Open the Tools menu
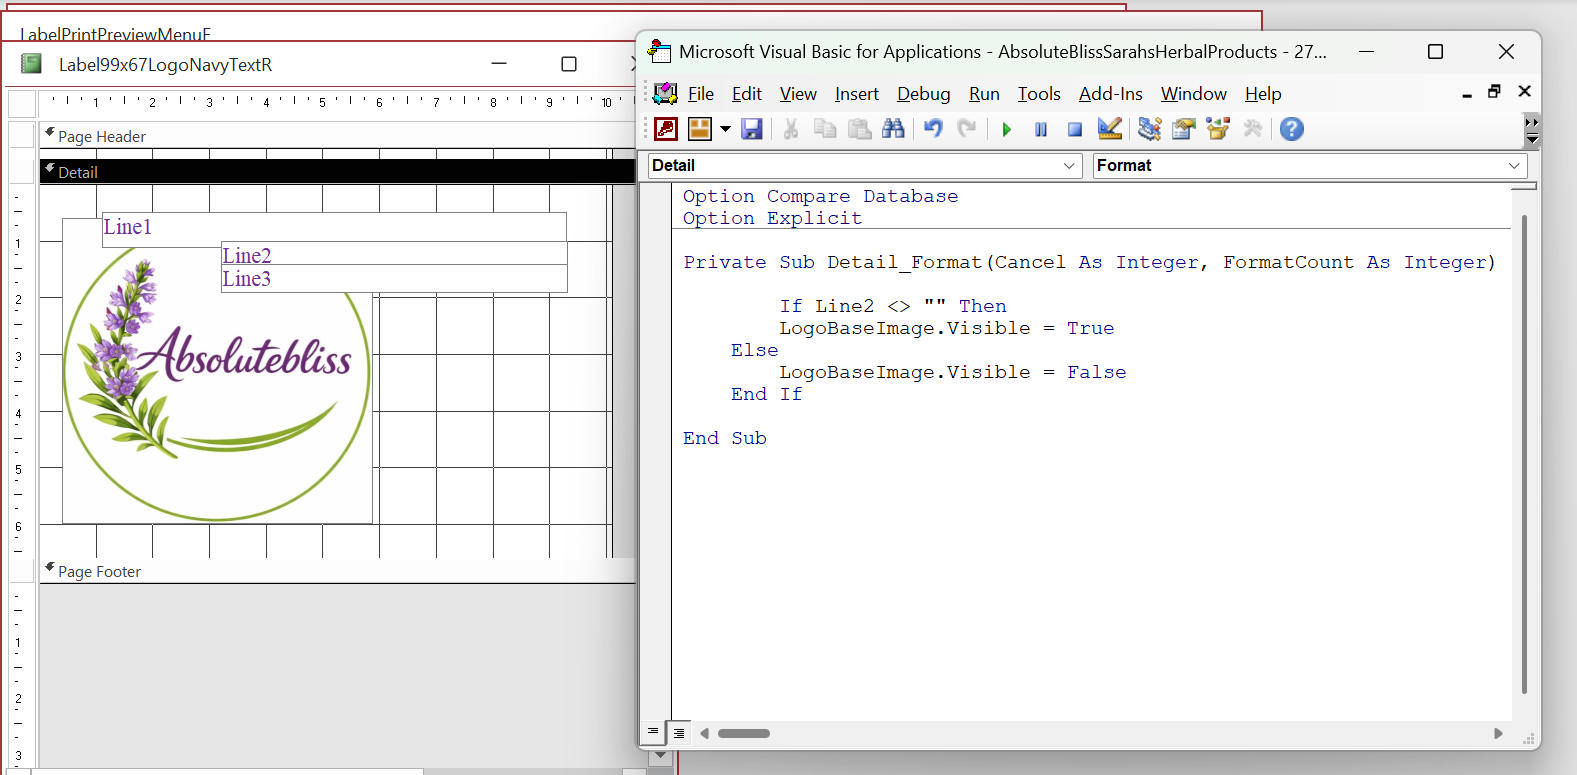The image size is (1577, 775). [x=1039, y=94]
